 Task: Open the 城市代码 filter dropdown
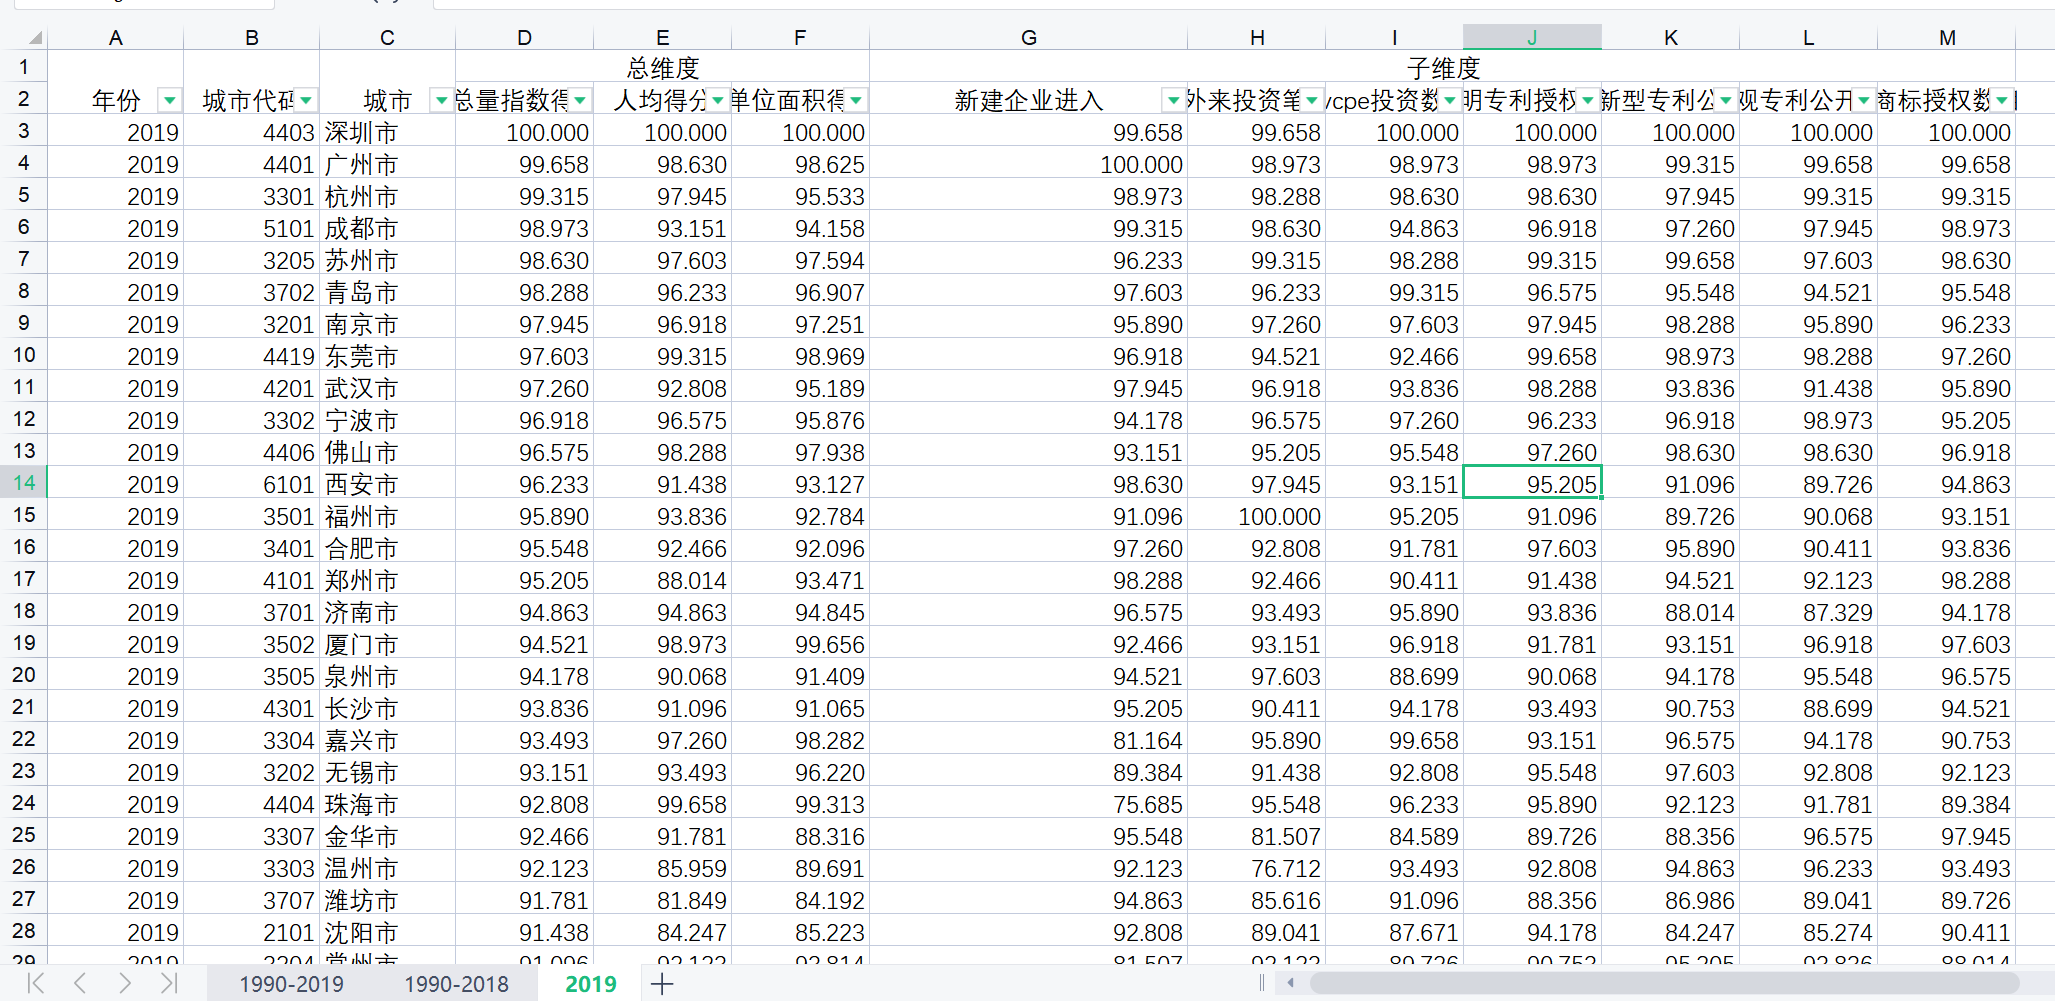pos(306,100)
